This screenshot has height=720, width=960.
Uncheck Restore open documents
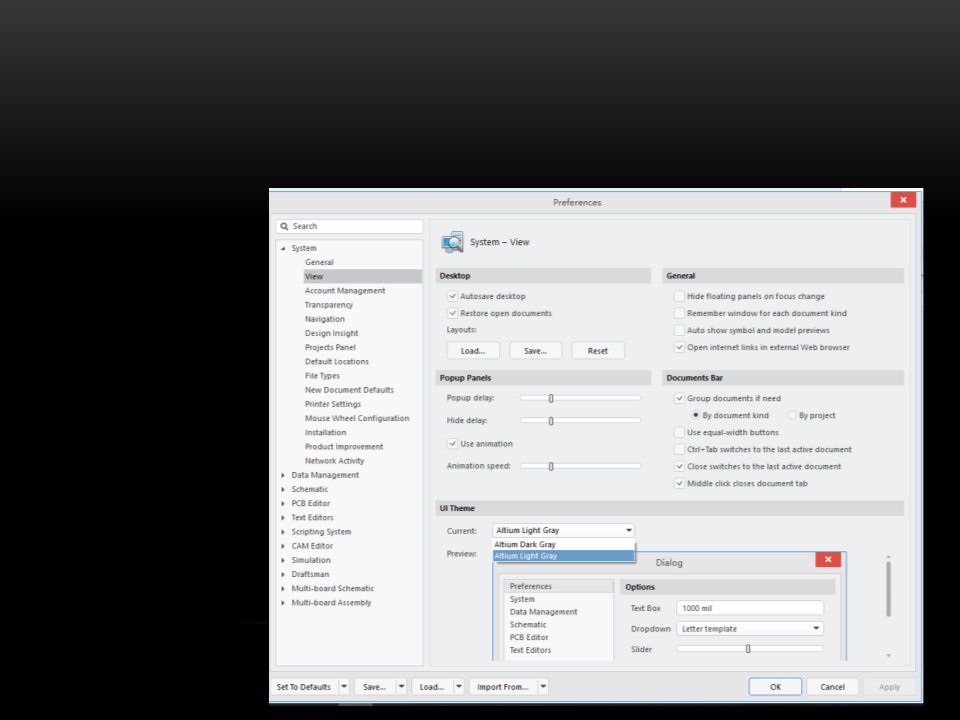[452, 313]
